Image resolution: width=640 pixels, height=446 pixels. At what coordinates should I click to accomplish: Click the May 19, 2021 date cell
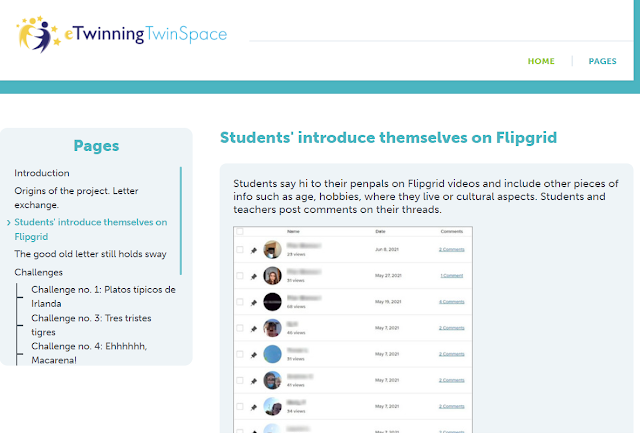click(x=388, y=302)
